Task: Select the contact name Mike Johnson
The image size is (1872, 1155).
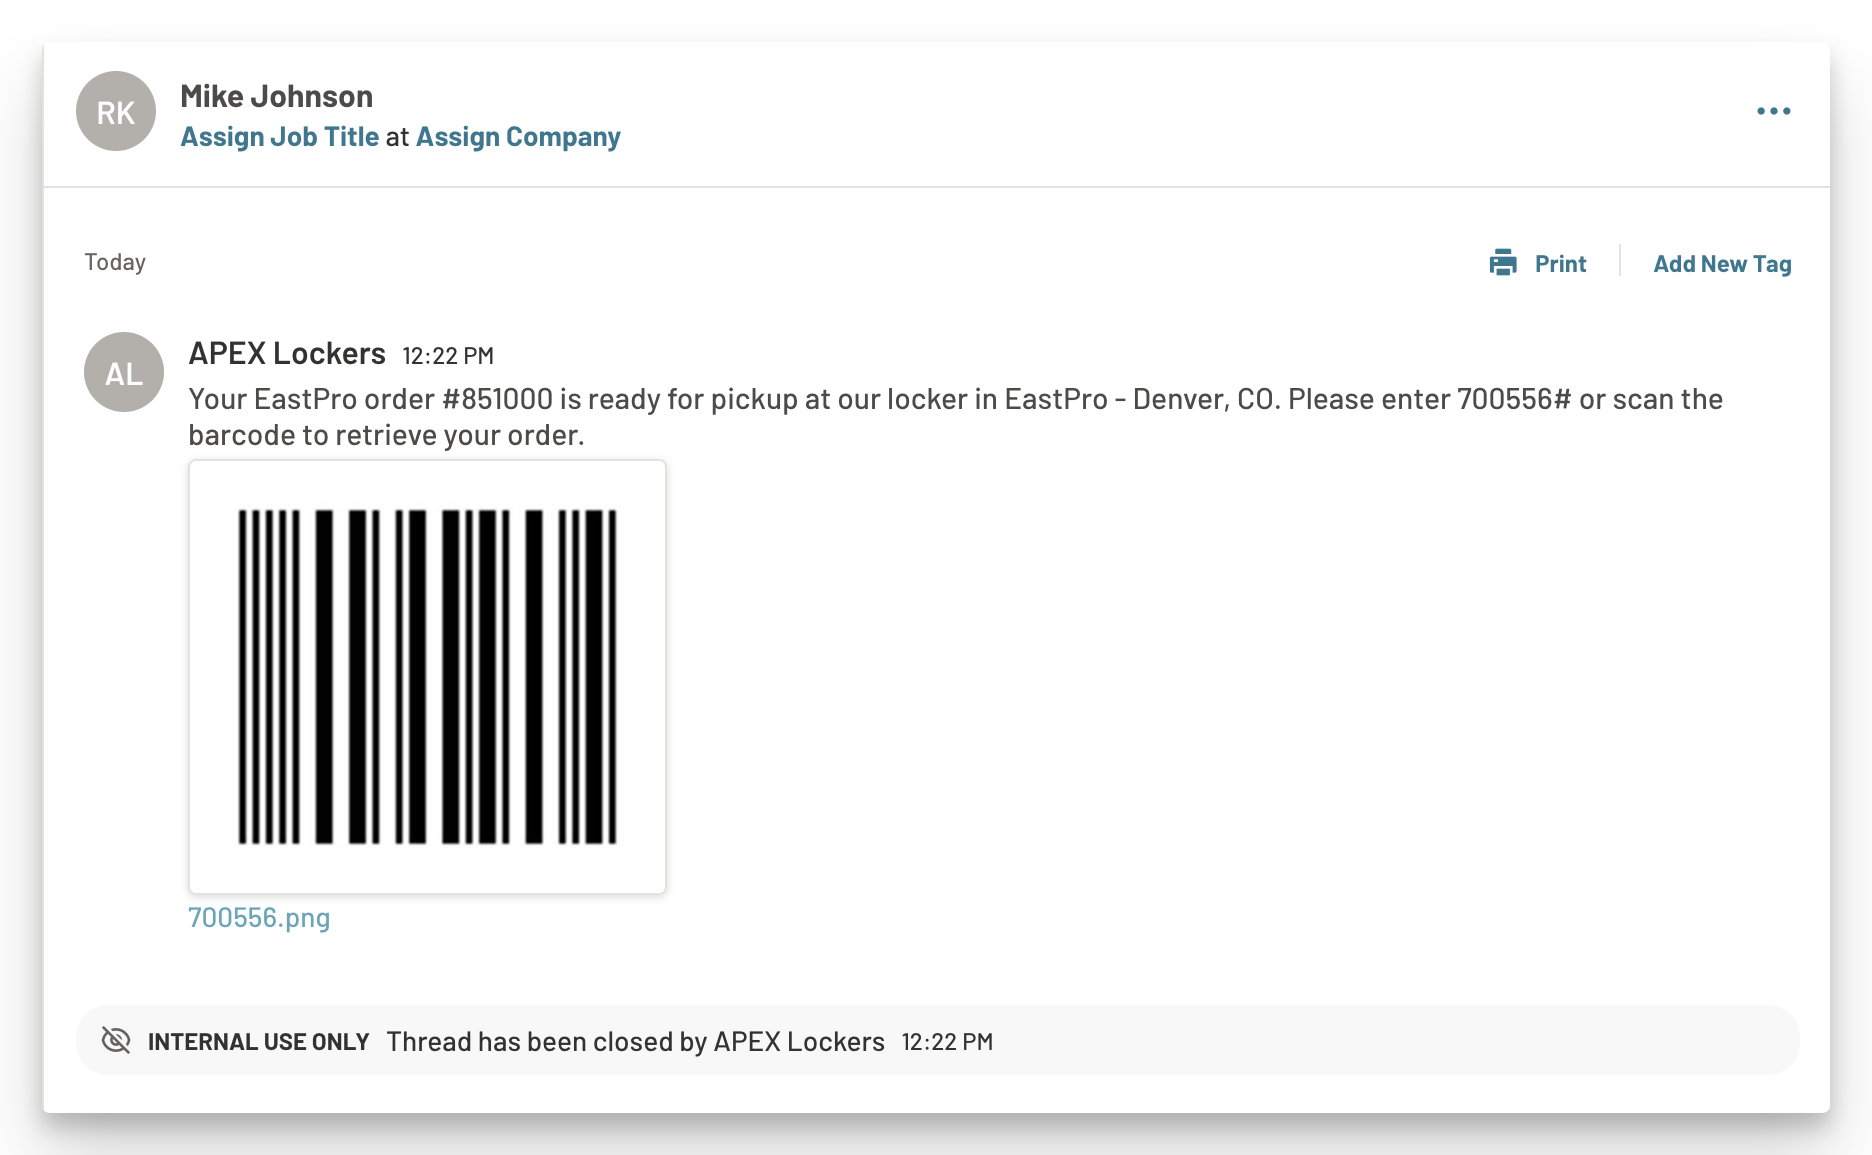Action: (x=276, y=95)
